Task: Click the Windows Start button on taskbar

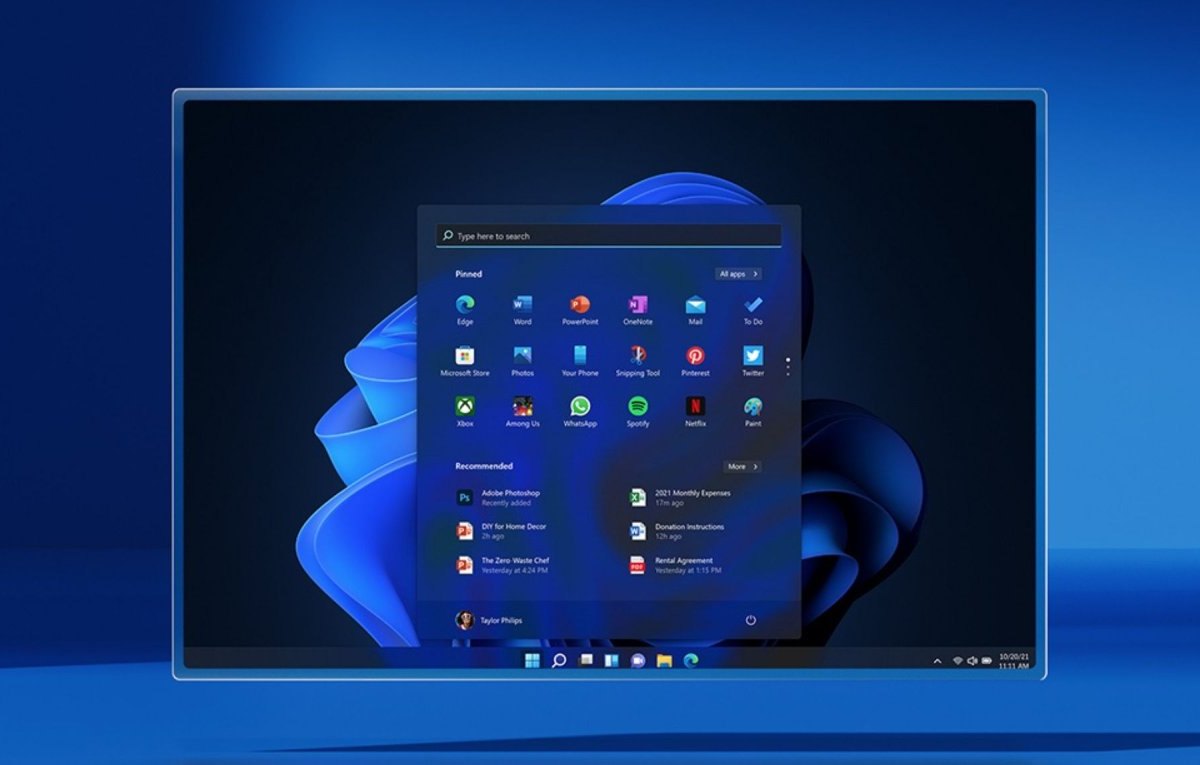Action: [532, 660]
